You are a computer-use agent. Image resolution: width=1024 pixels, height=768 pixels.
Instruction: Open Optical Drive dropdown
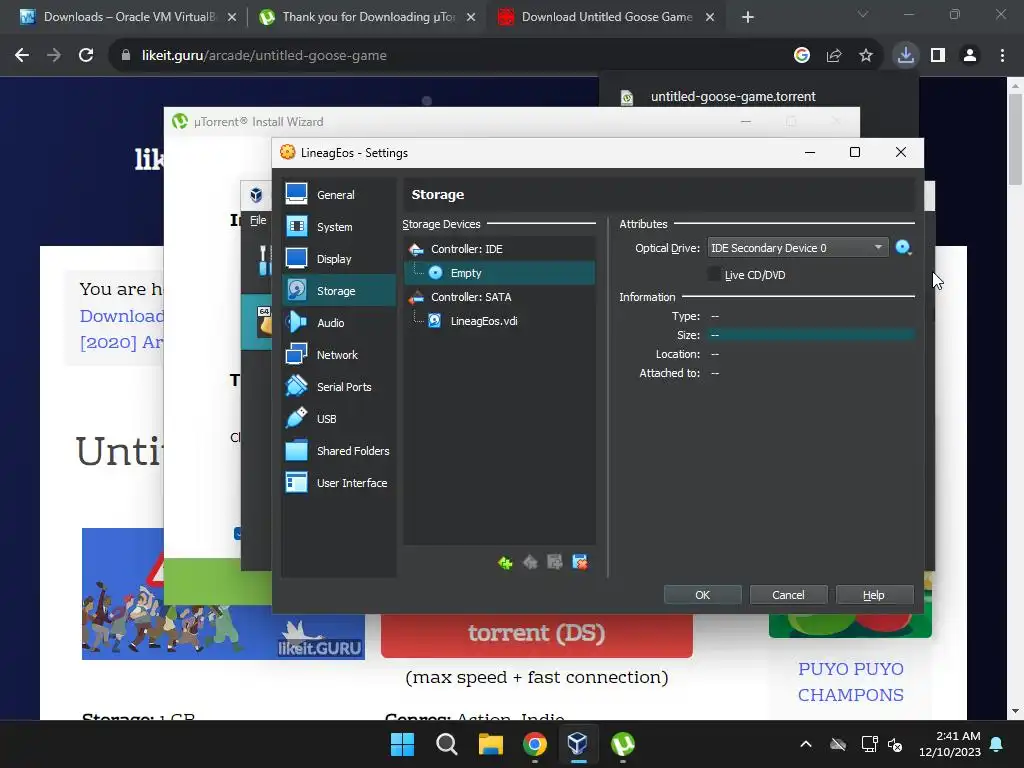point(797,248)
